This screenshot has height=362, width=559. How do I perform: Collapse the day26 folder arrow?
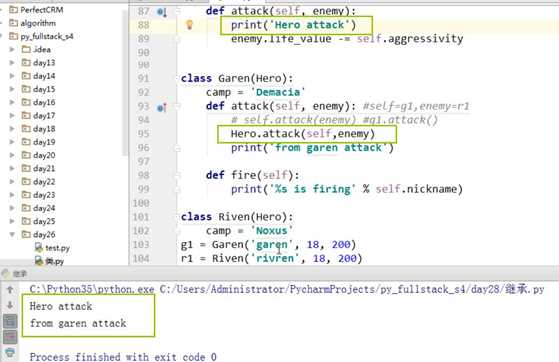(x=12, y=234)
